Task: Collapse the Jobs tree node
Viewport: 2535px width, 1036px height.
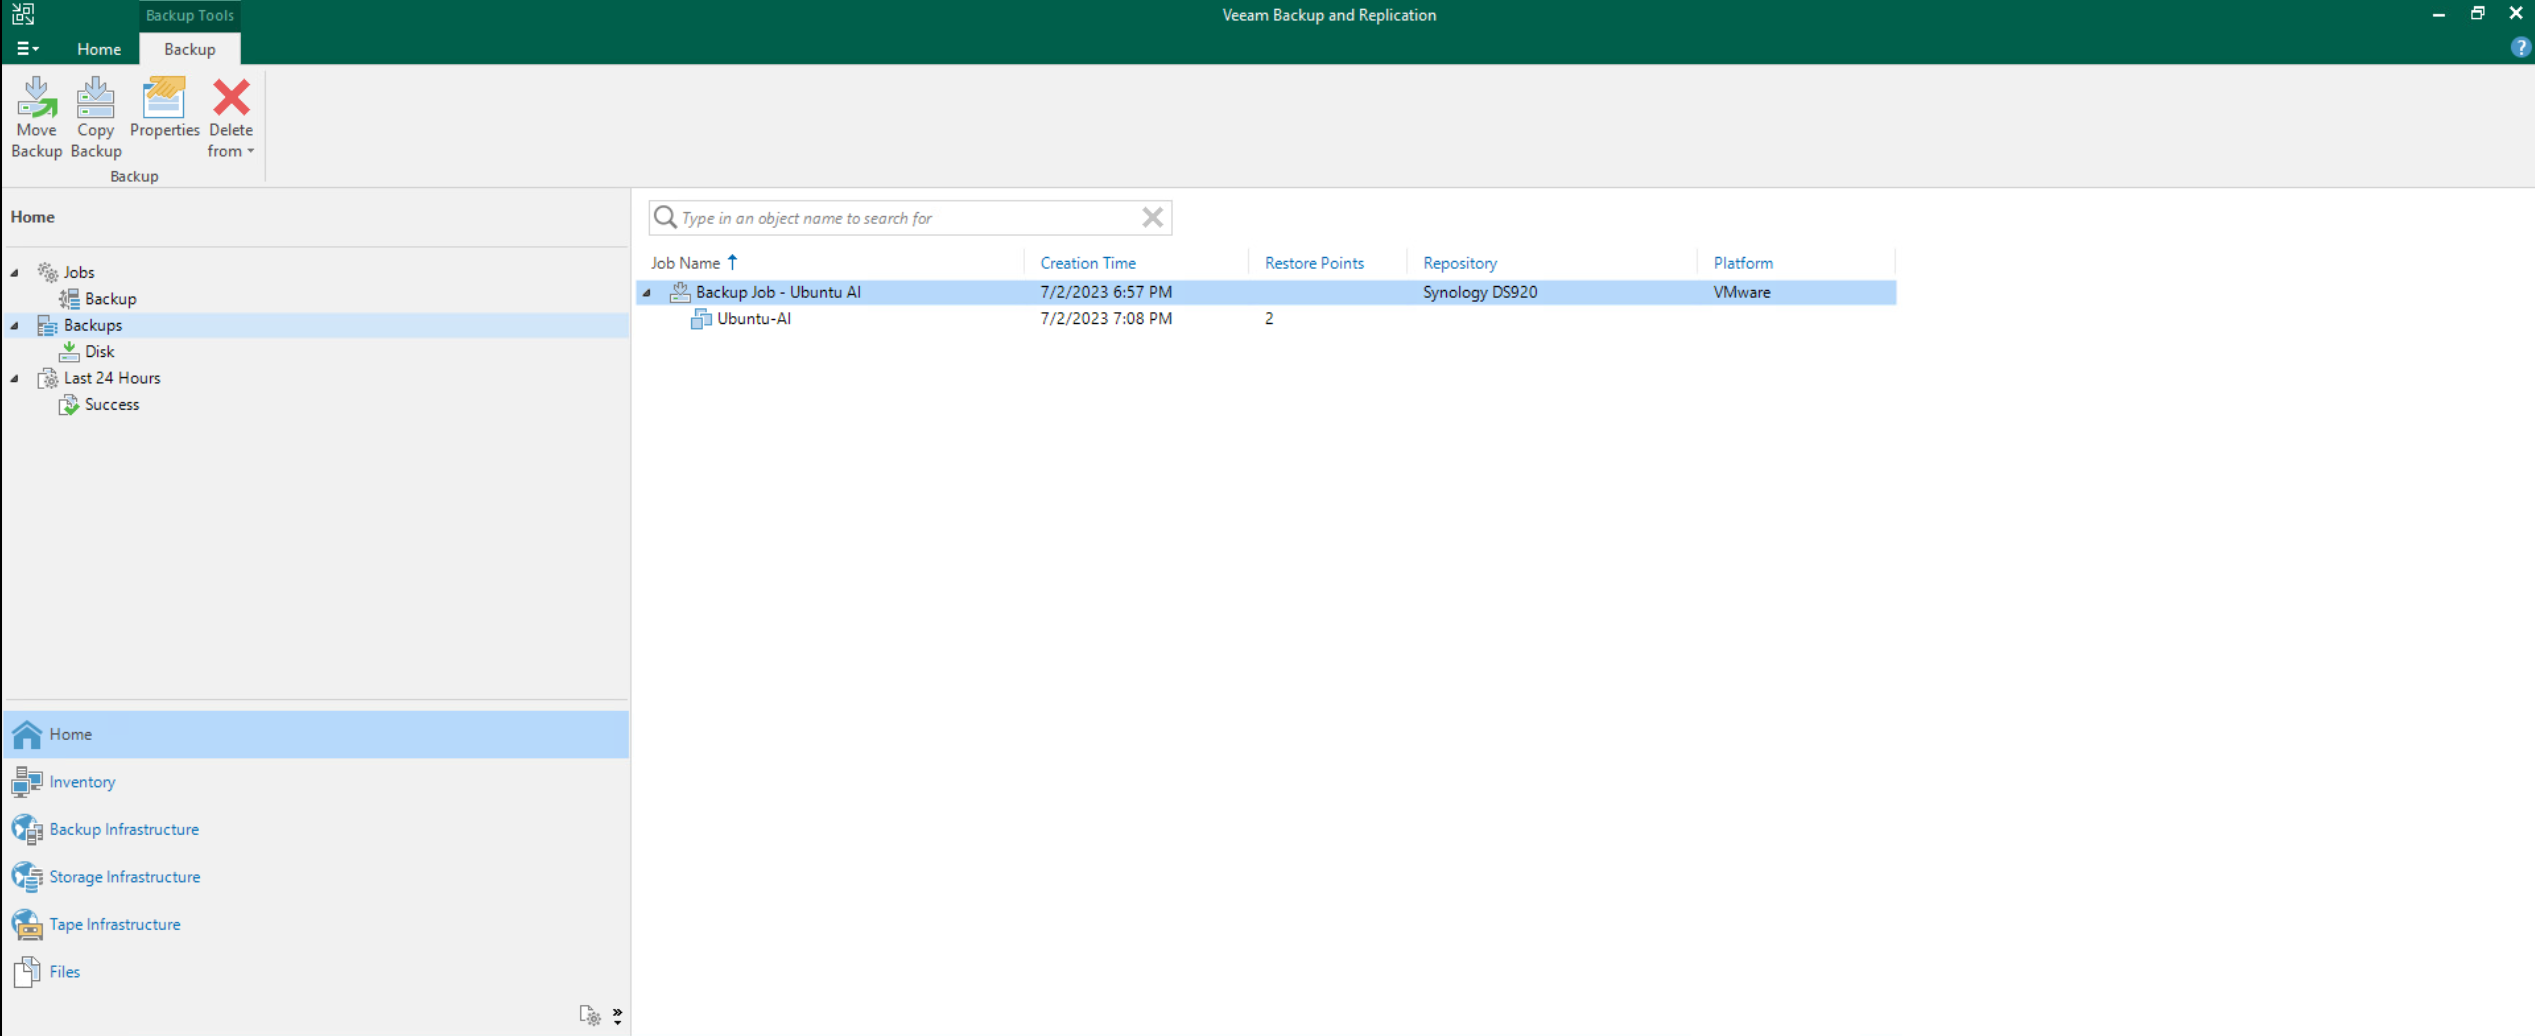Action: 15,272
